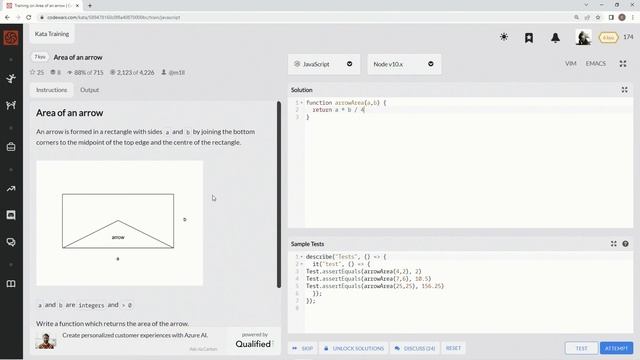Click UNLOCK SOLUTIONS button
The height and width of the screenshot is (360, 640).
pos(354,348)
